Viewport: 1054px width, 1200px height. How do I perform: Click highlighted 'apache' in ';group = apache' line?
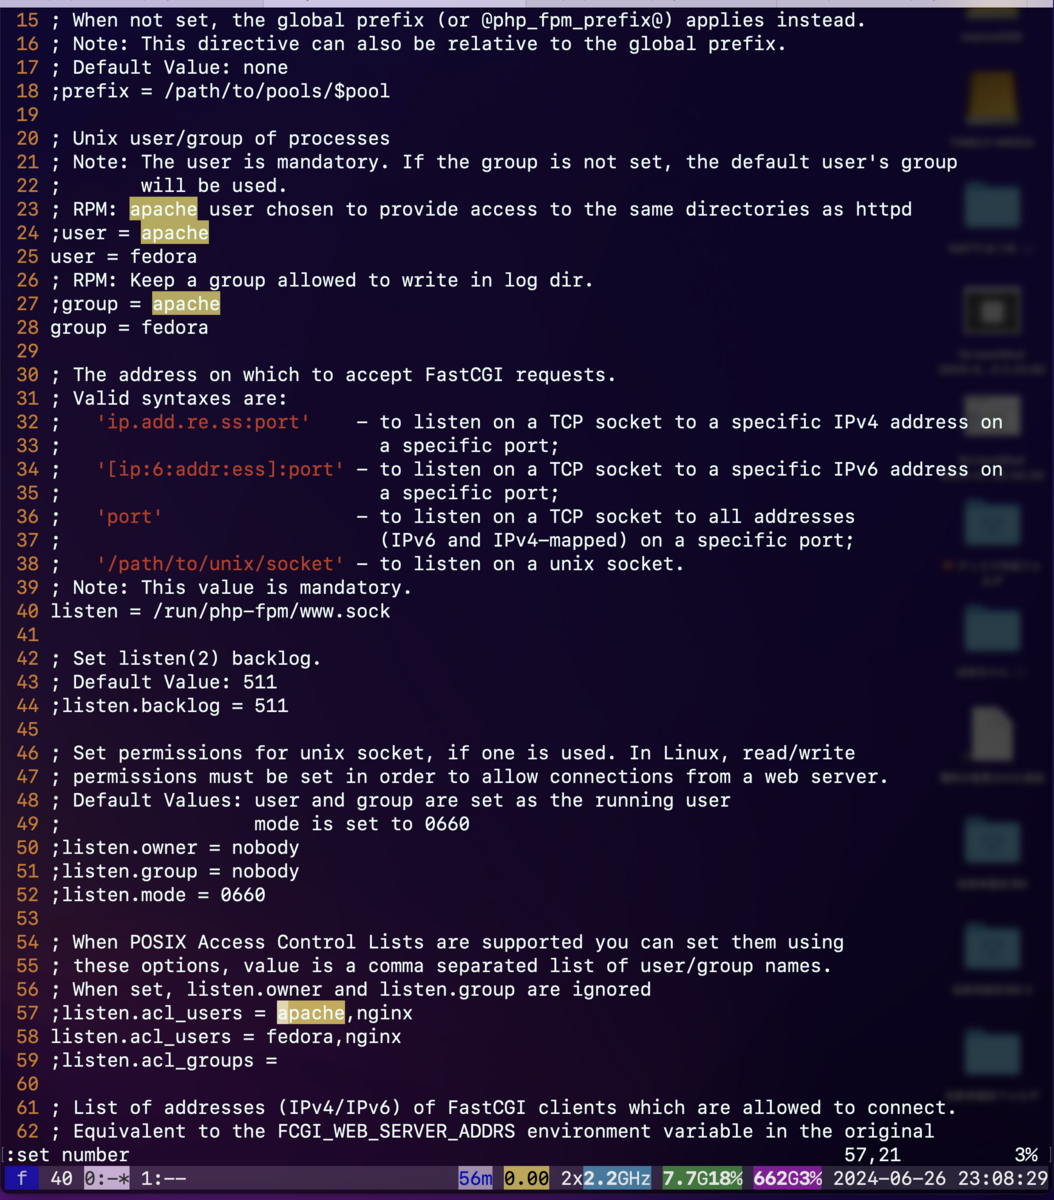pyautogui.click(x=186, y=304)
